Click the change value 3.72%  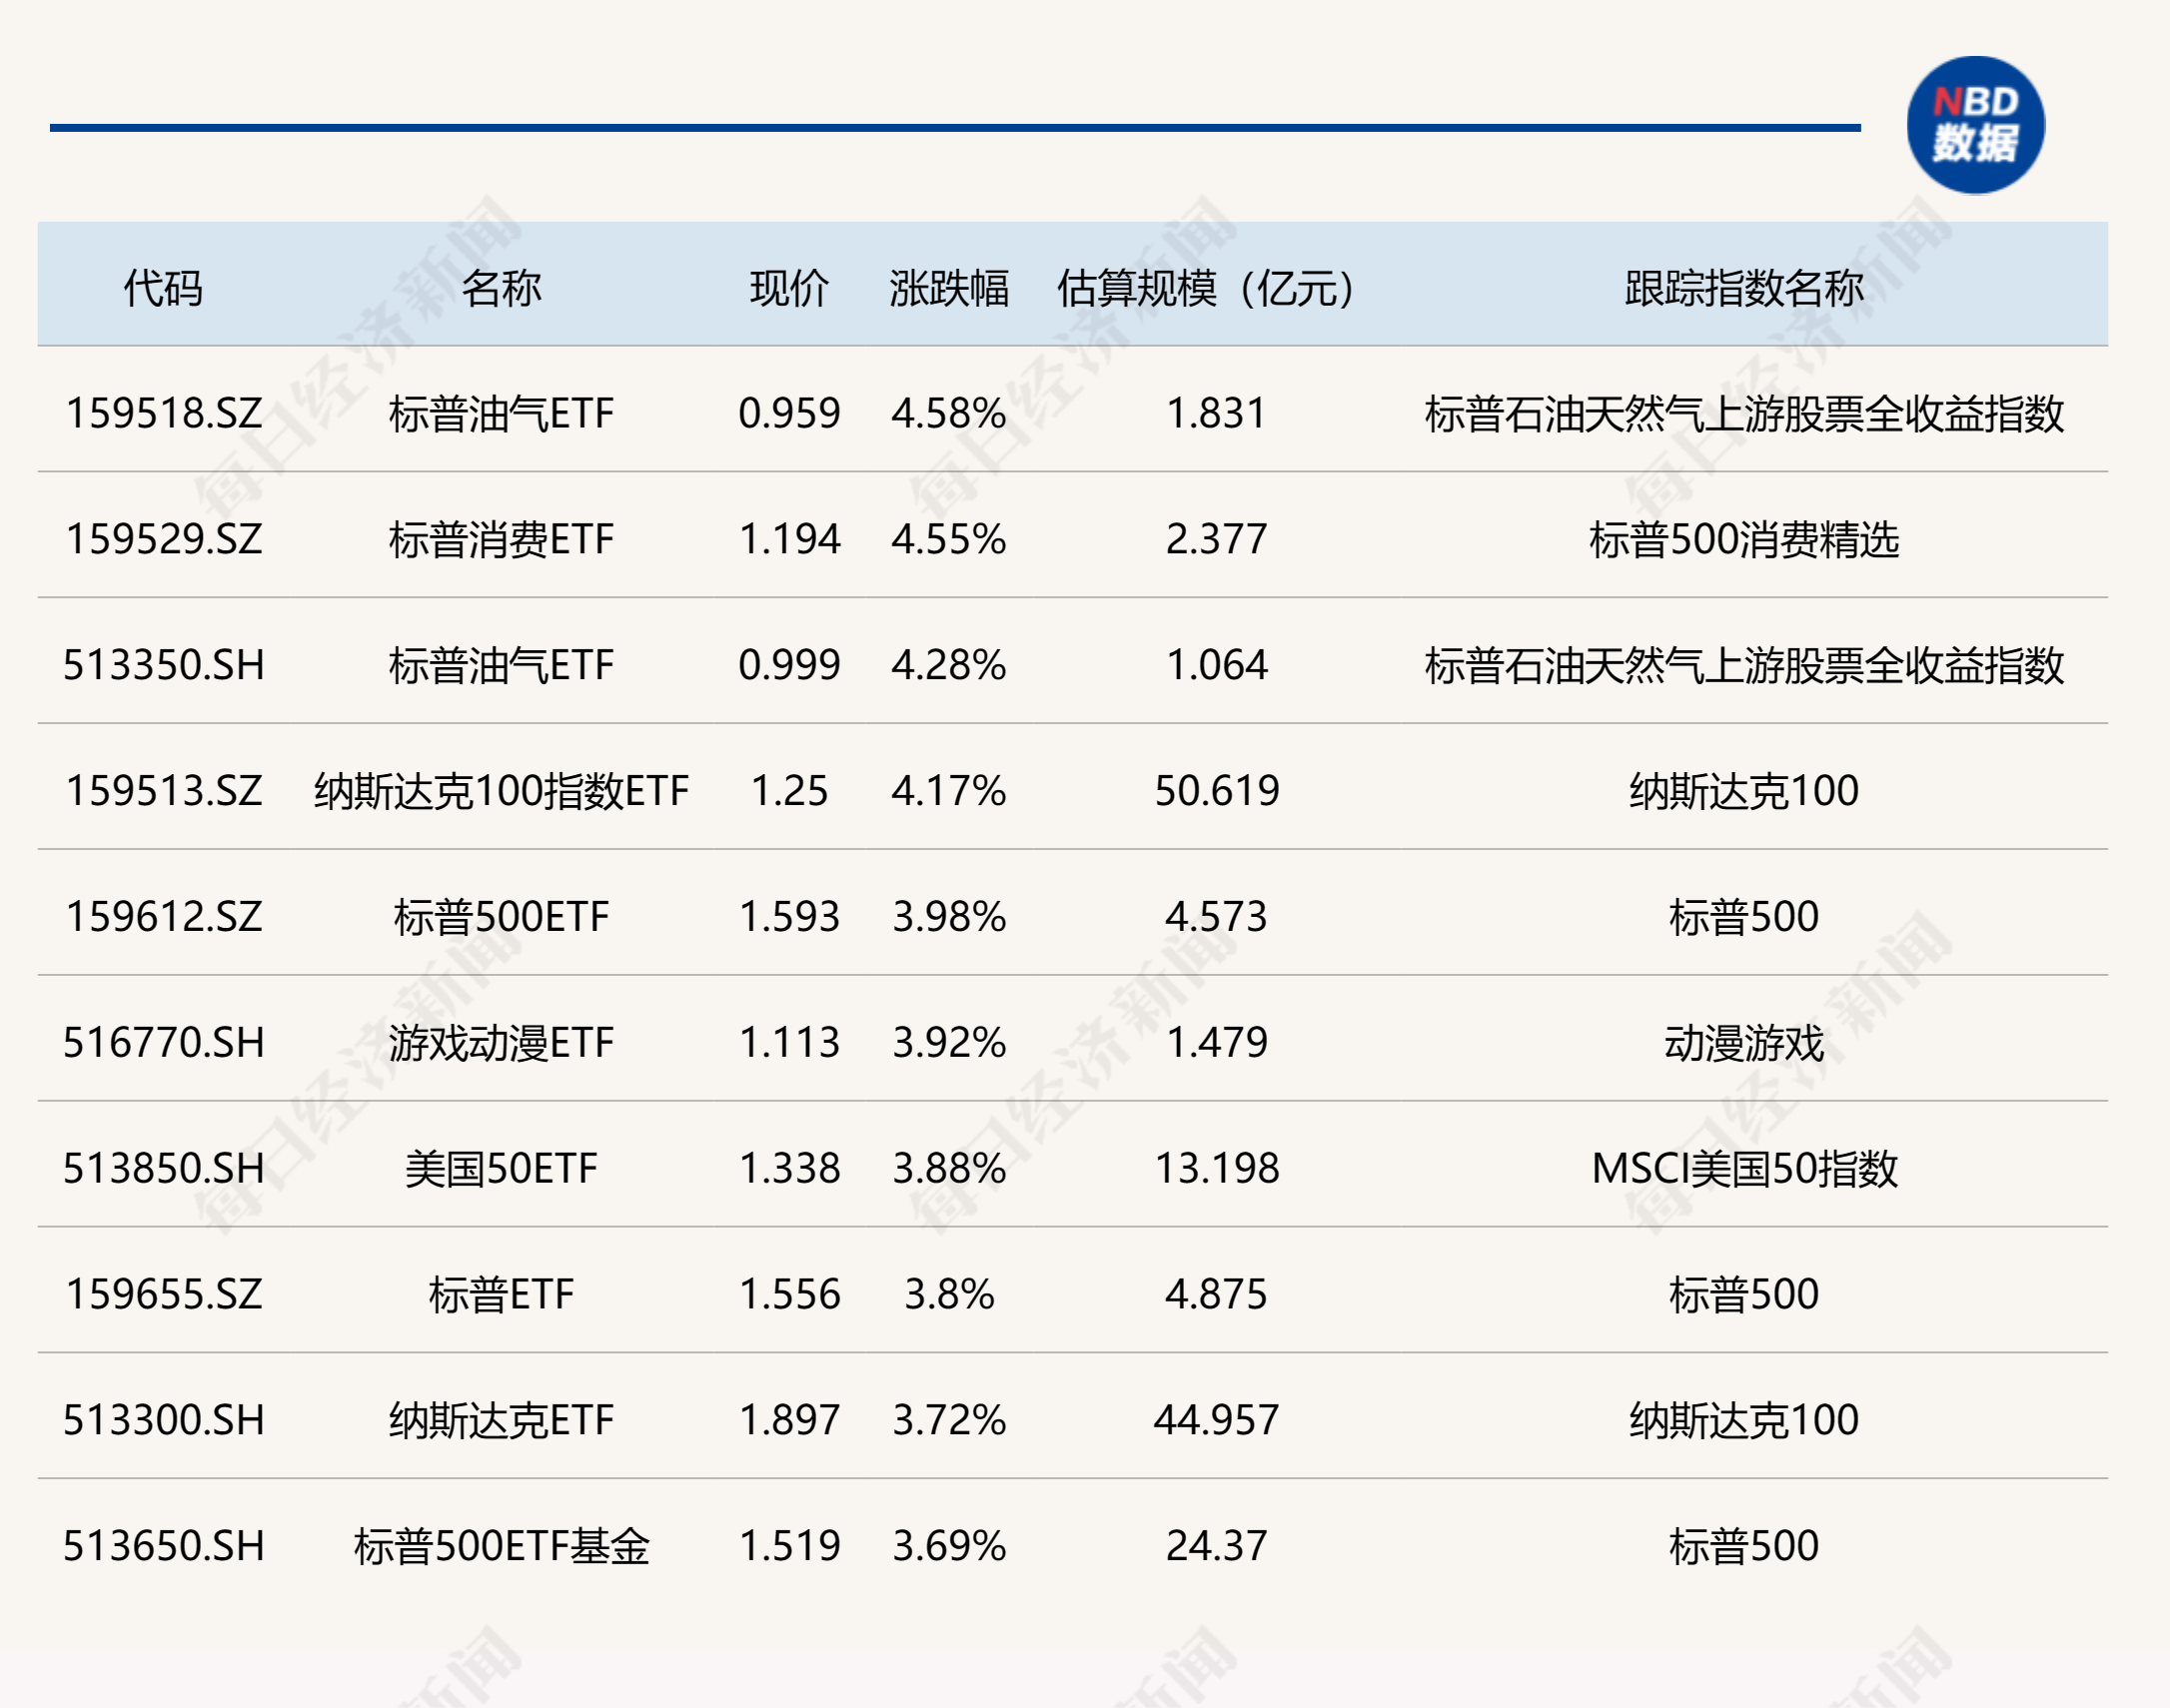pos(949,1420)
